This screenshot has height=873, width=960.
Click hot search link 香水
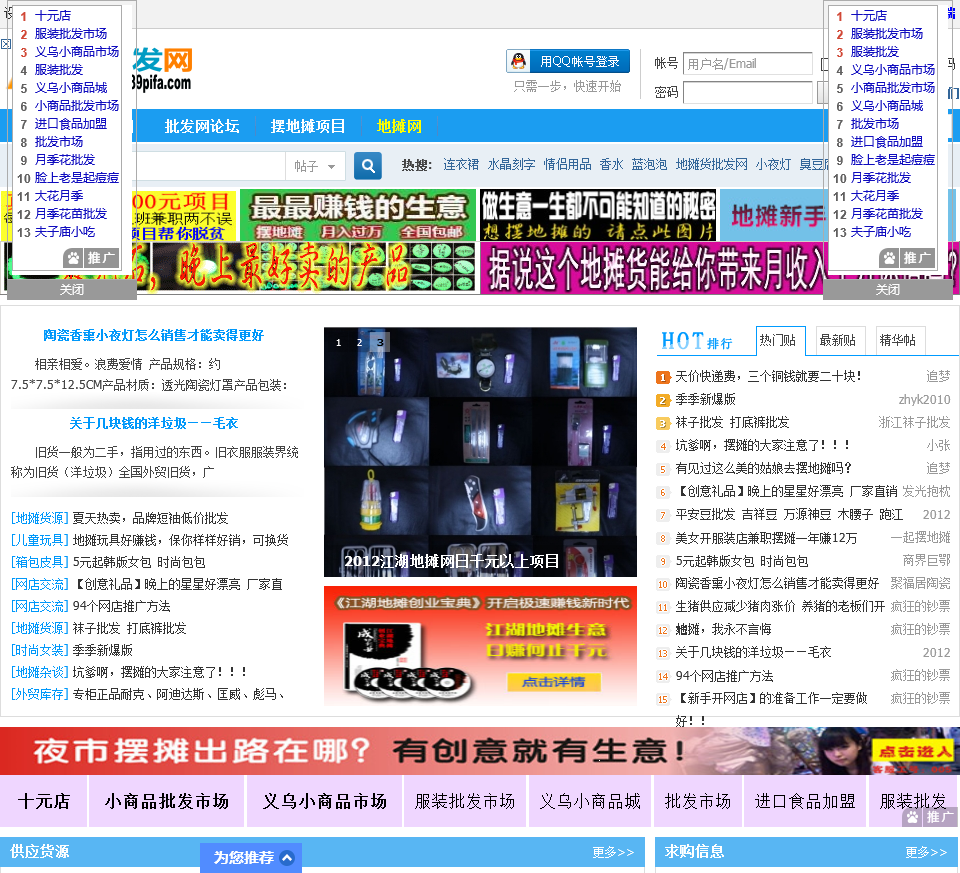611,164
